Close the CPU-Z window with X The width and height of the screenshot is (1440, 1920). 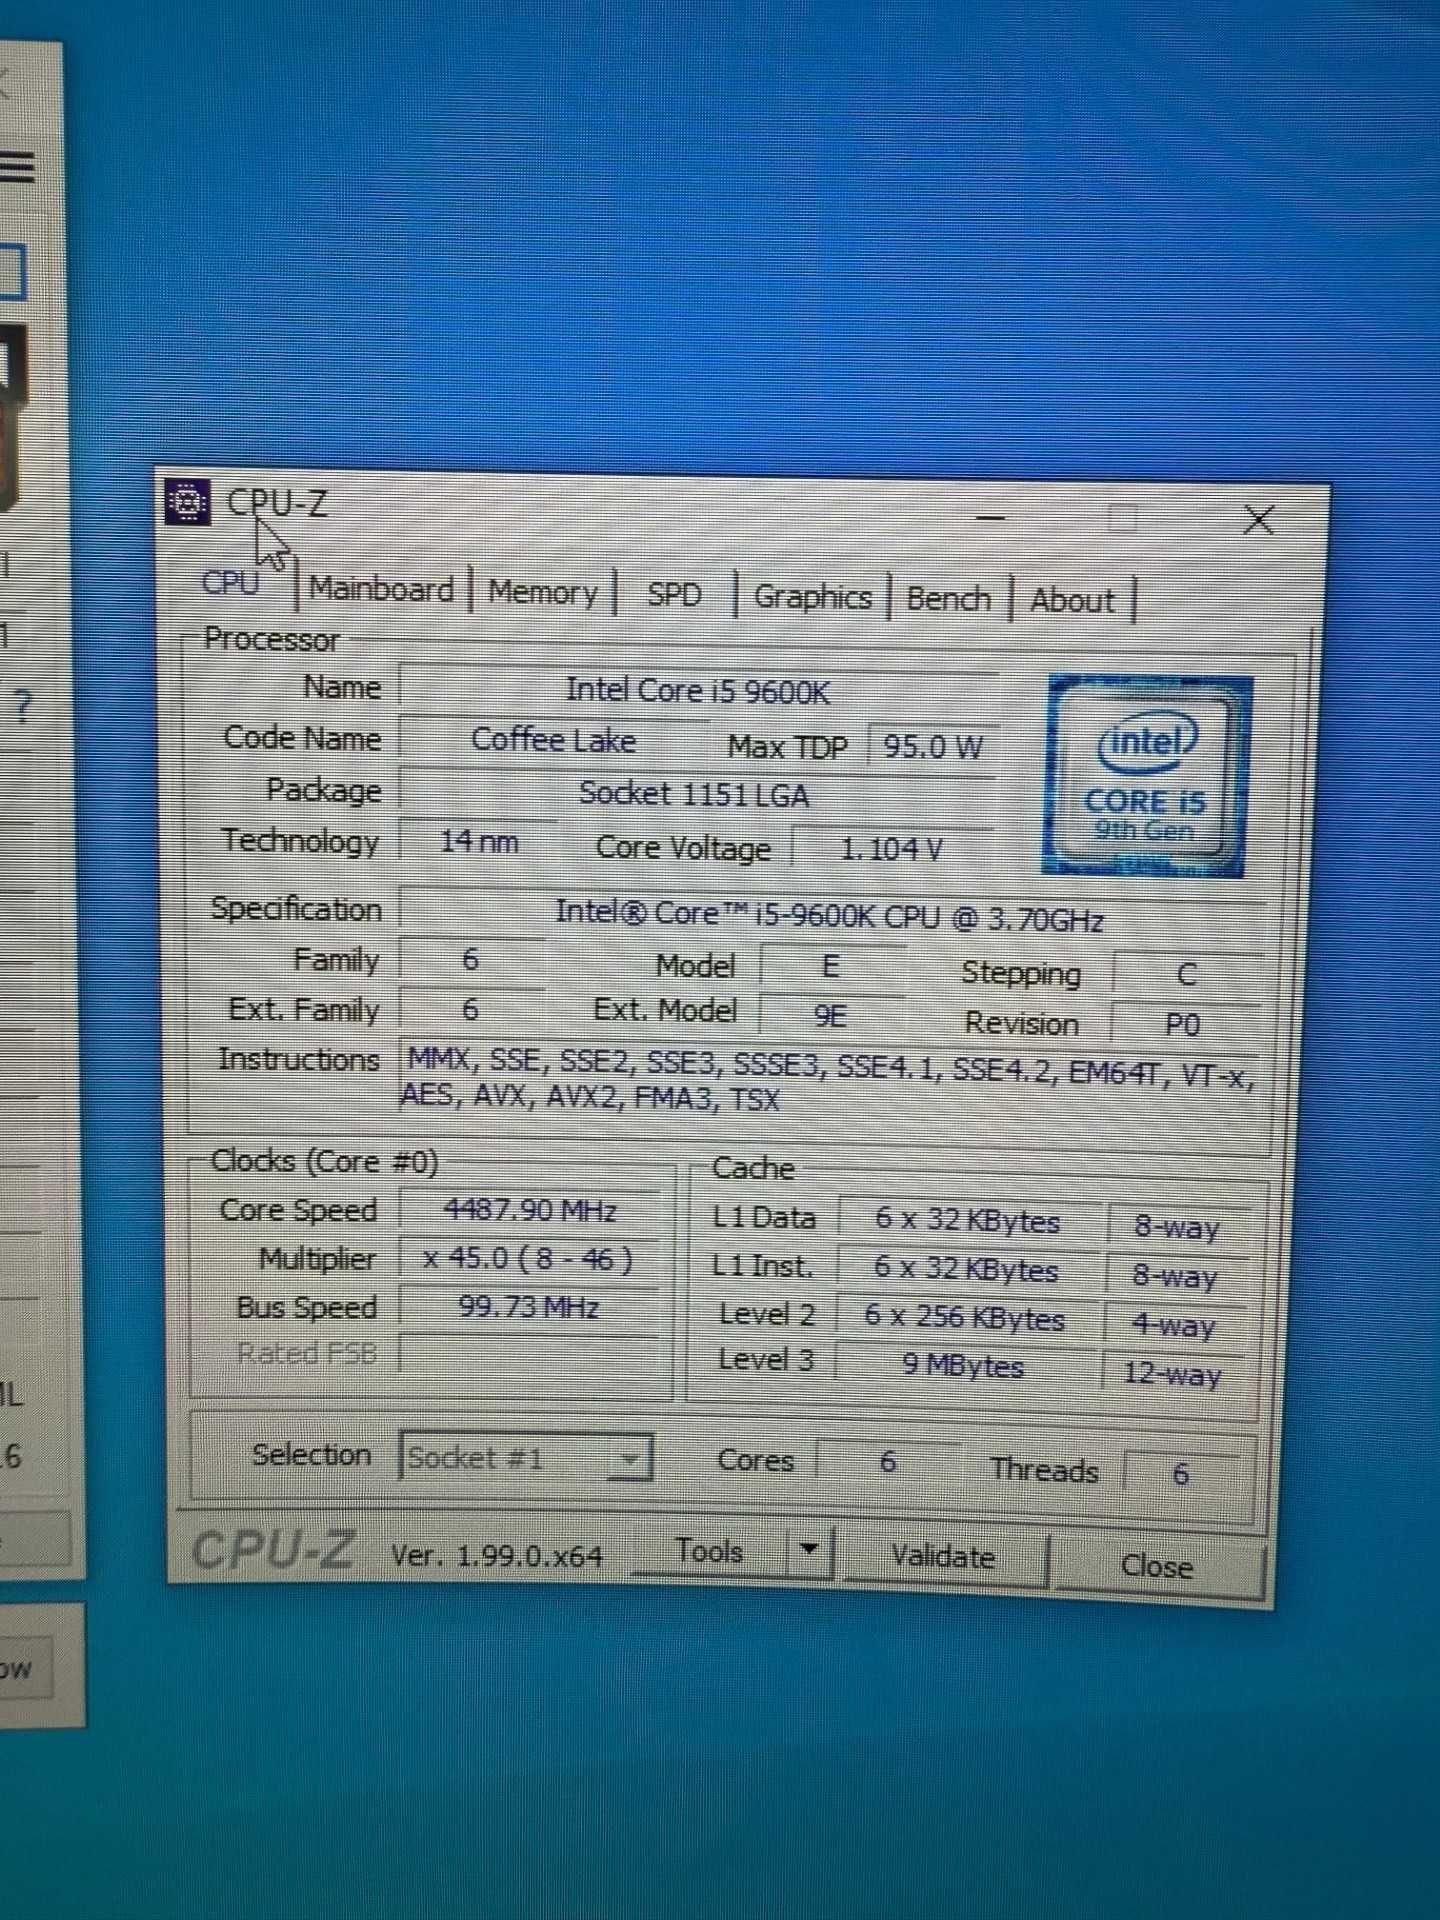click(1259, 519)
